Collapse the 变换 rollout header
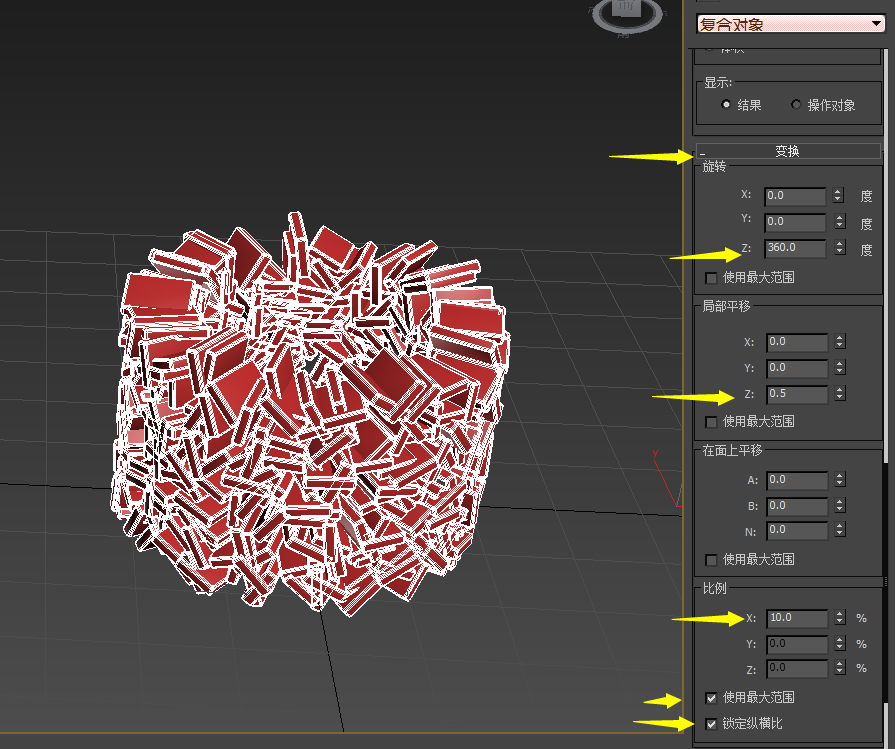The width and height of the screenshot is (895, 749). click(x=787, y=152)
